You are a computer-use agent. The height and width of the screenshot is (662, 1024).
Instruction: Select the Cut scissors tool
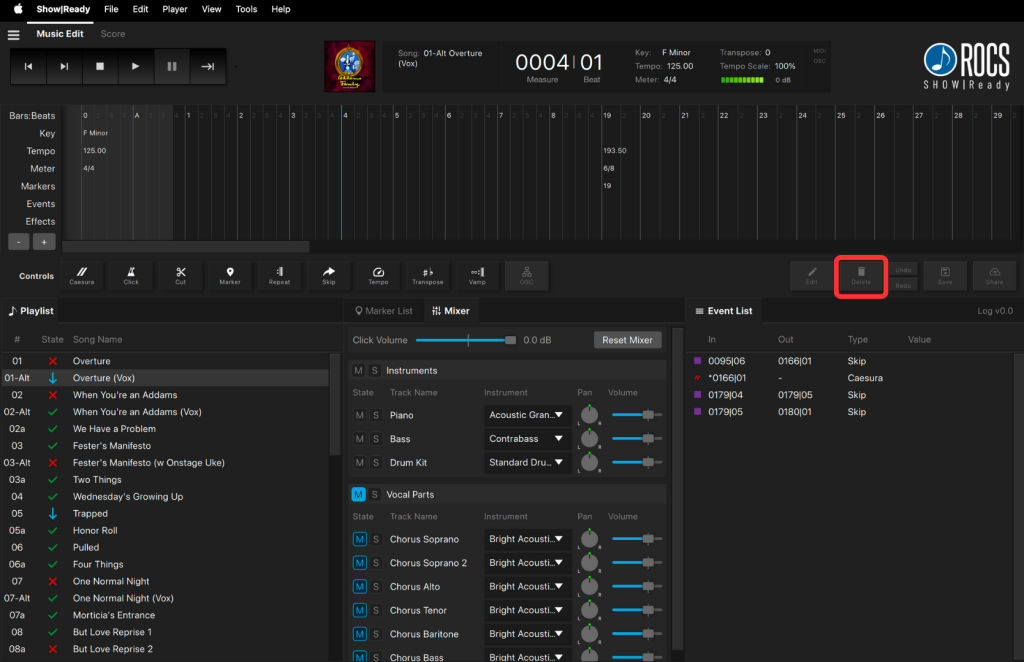(x=180, y=275)
